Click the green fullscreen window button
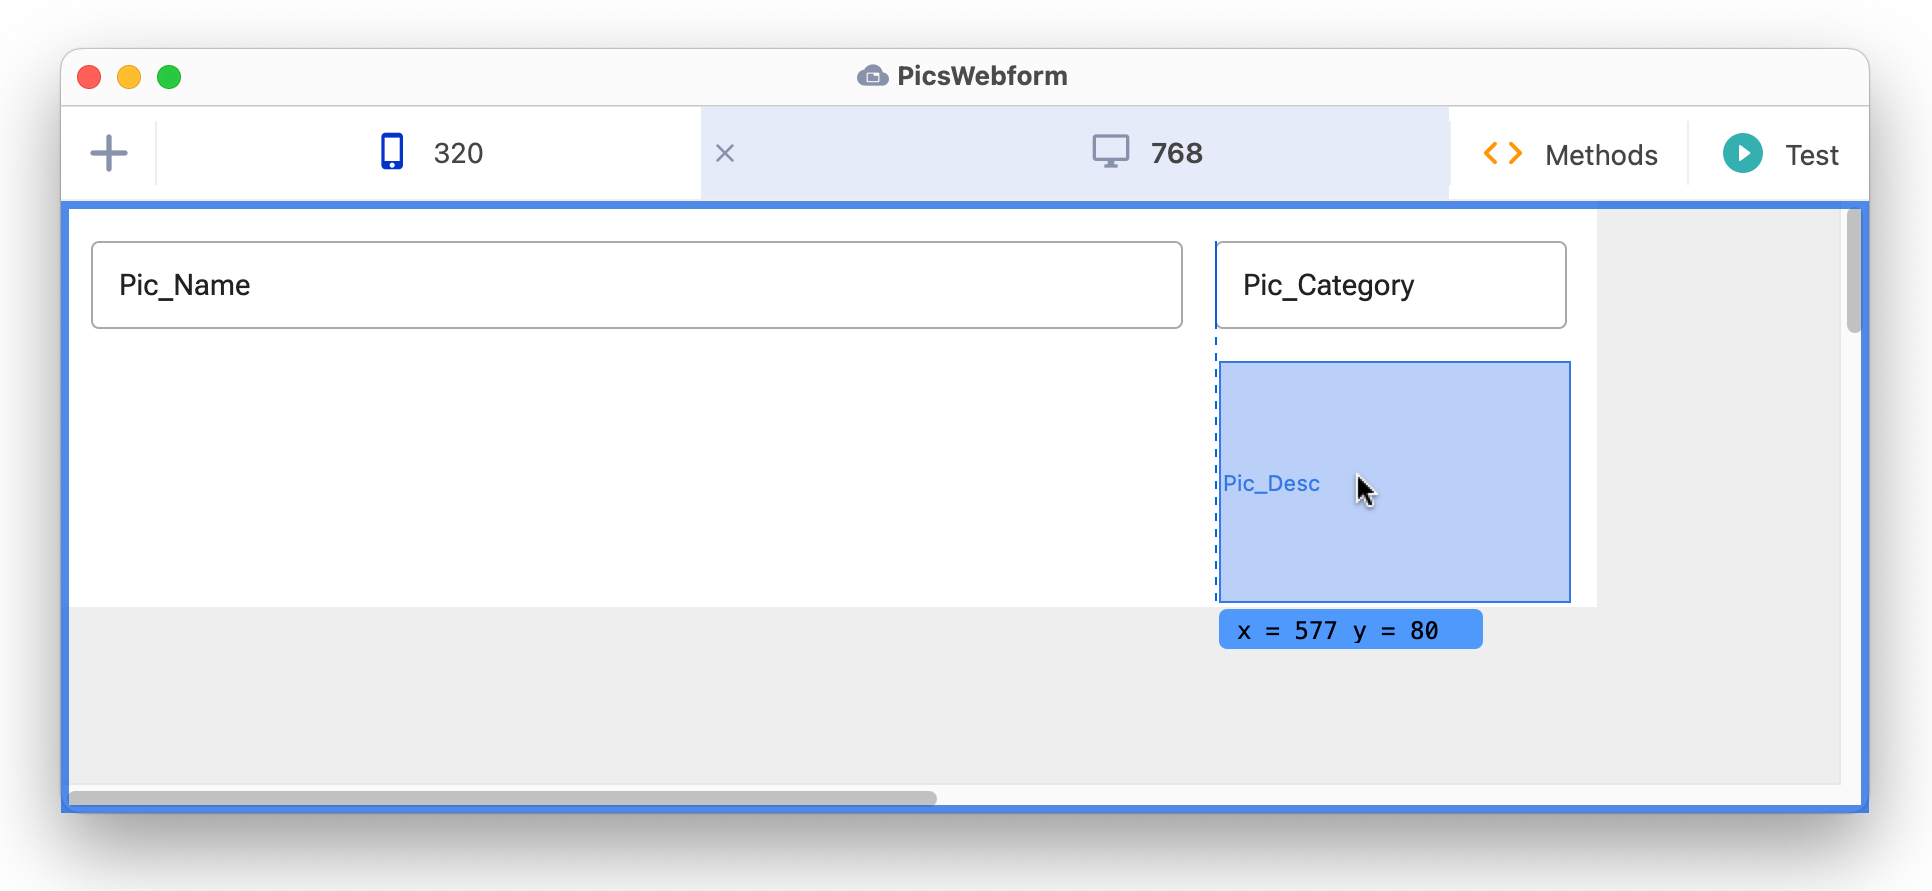 (169, 77)
